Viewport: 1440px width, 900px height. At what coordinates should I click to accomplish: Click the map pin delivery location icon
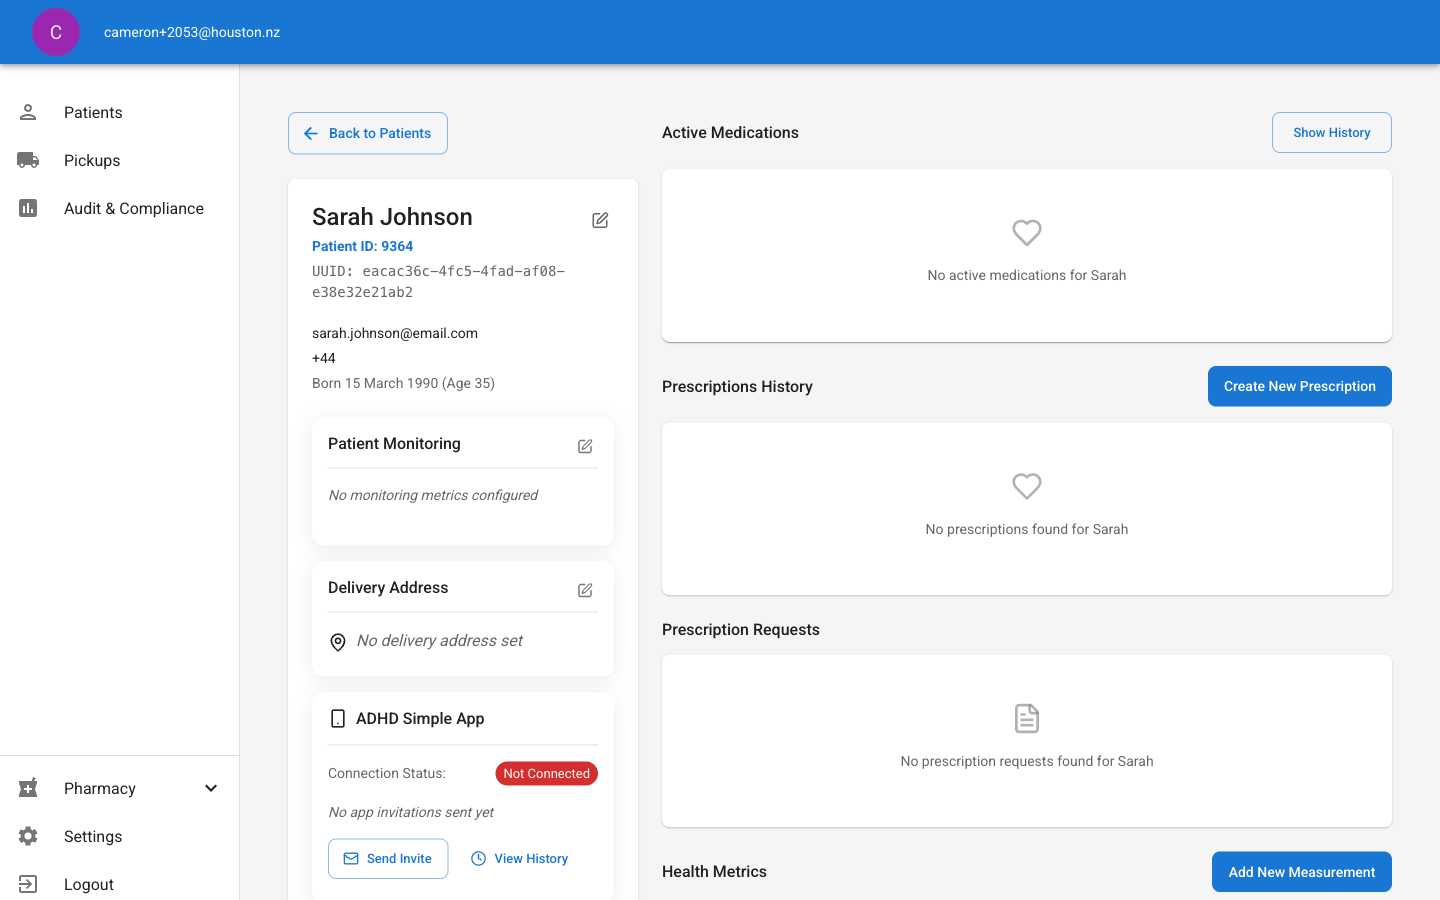tap(338, 642)
